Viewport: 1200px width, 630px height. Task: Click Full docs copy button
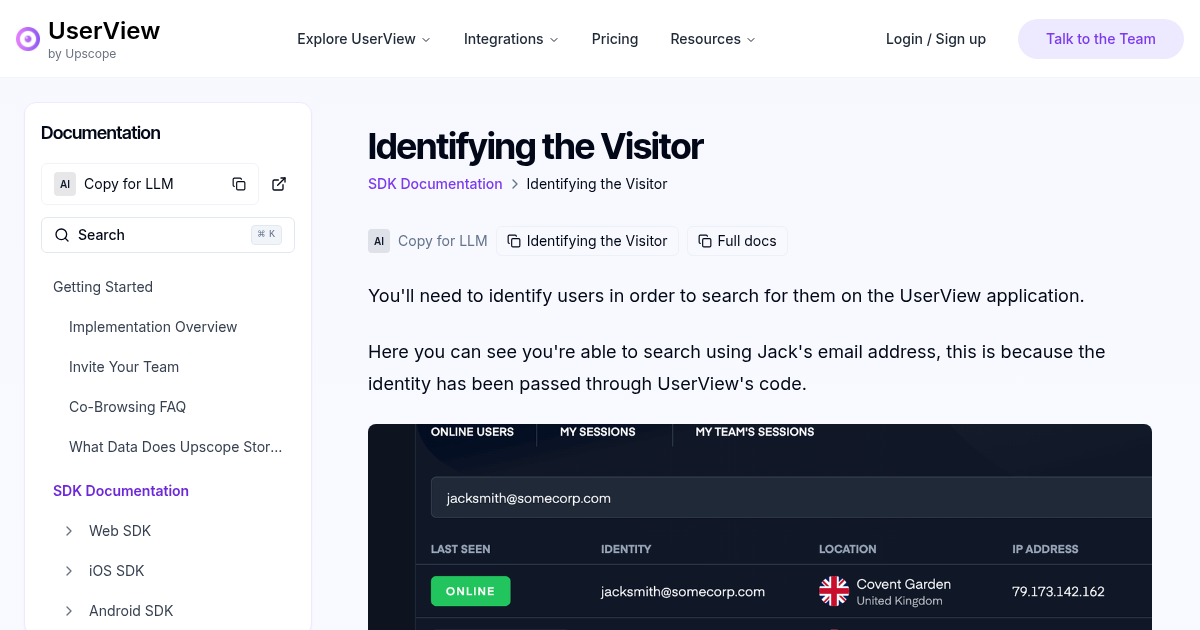[737, 241]
